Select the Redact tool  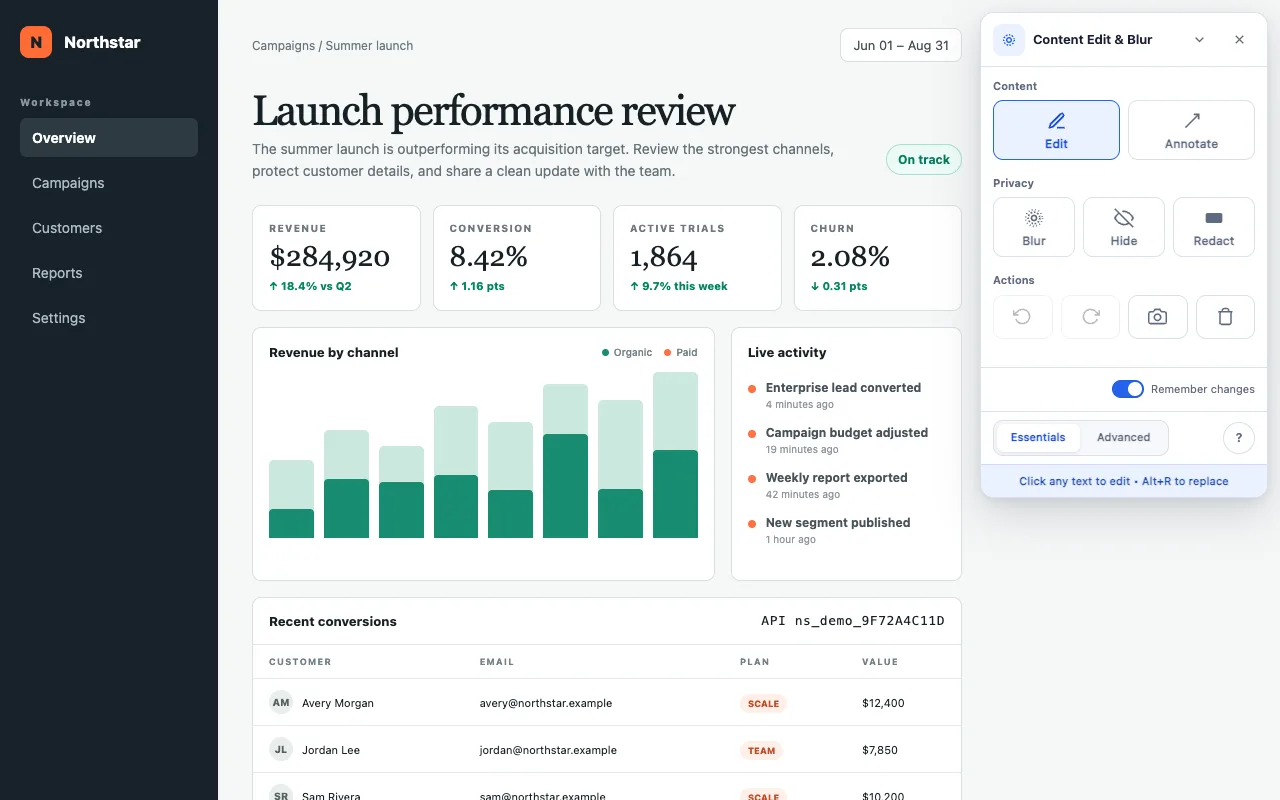coord(1214,227)
